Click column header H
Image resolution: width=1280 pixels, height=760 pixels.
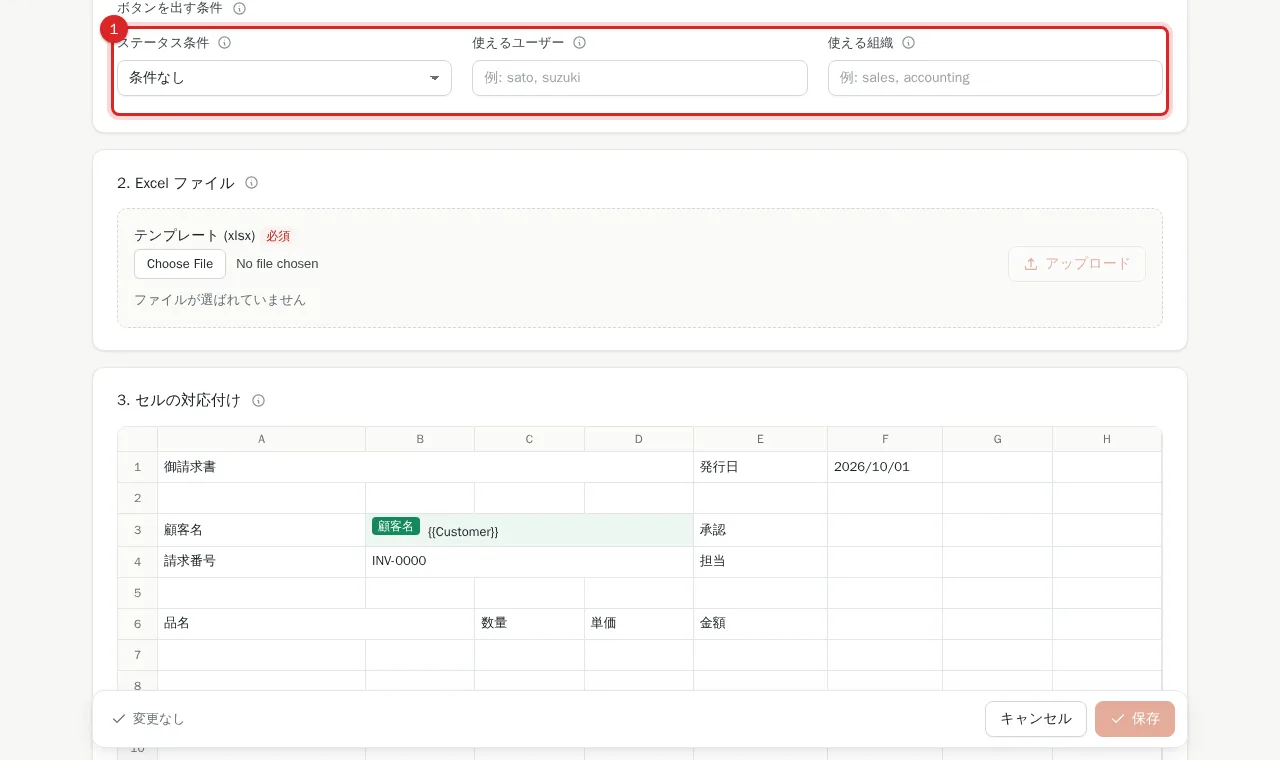[x=1107, y=439]
